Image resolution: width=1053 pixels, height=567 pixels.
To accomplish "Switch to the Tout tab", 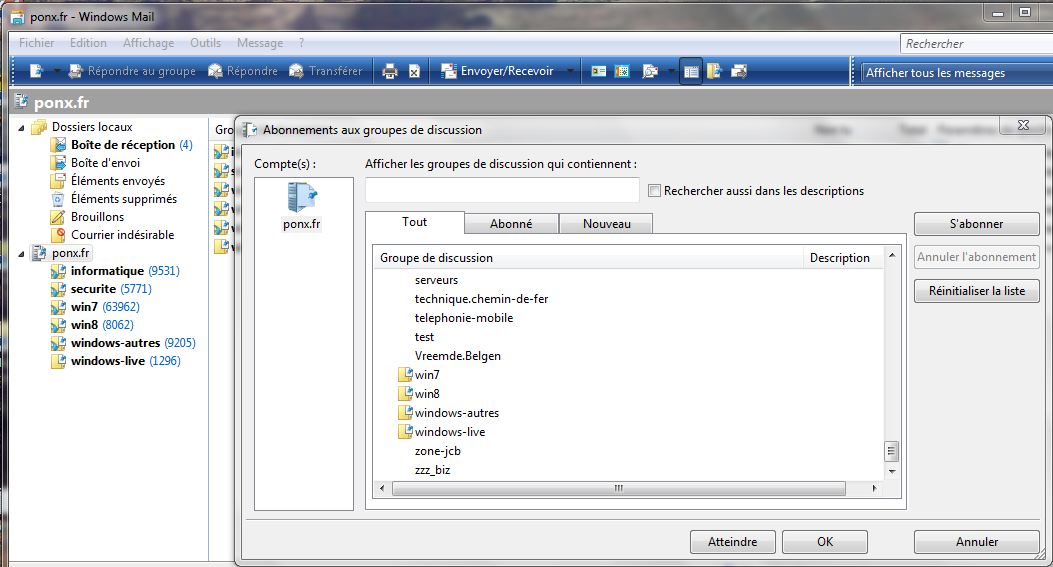I will [414, 222].
